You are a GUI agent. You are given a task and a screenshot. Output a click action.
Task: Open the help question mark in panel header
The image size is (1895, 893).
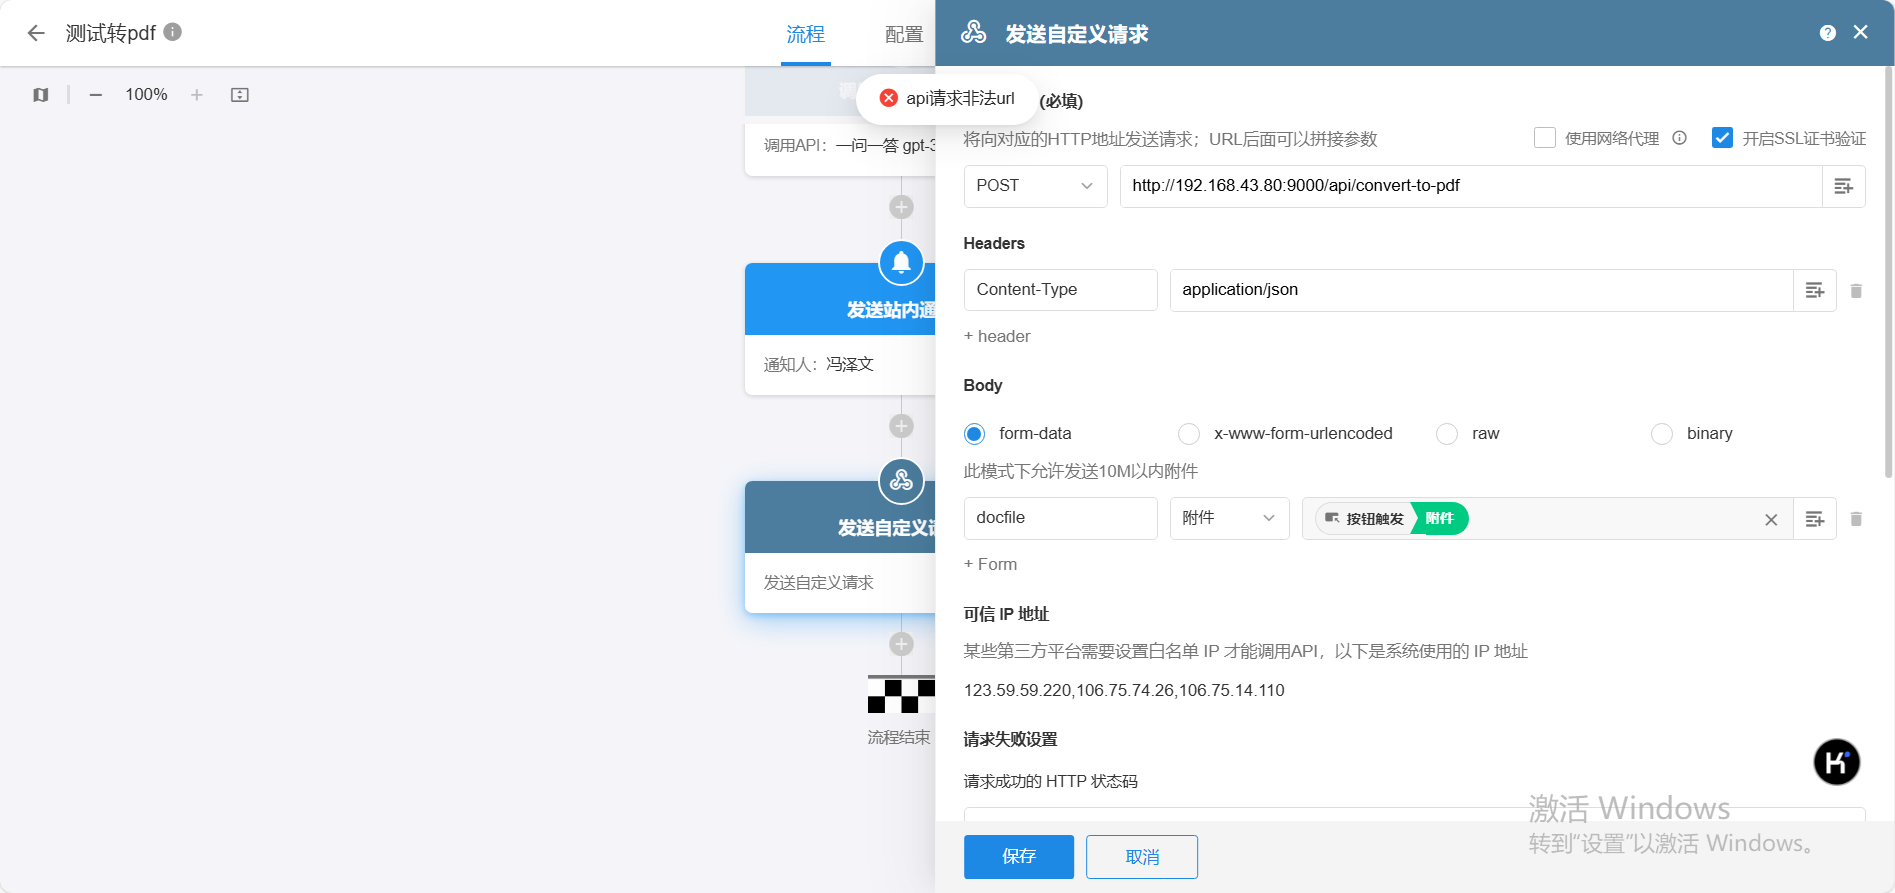click(x=1828, y=33)
